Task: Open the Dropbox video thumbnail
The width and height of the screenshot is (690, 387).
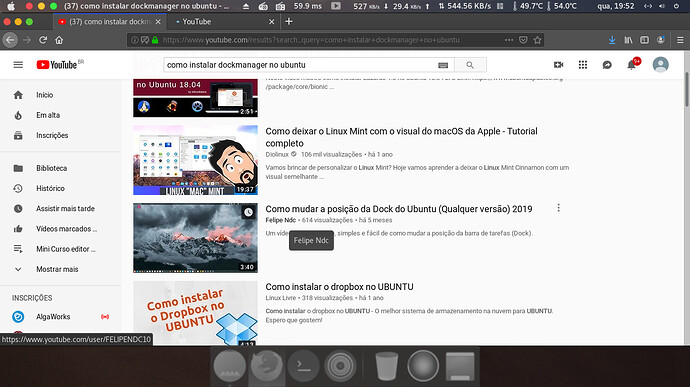Action: (x=195, y=313)
